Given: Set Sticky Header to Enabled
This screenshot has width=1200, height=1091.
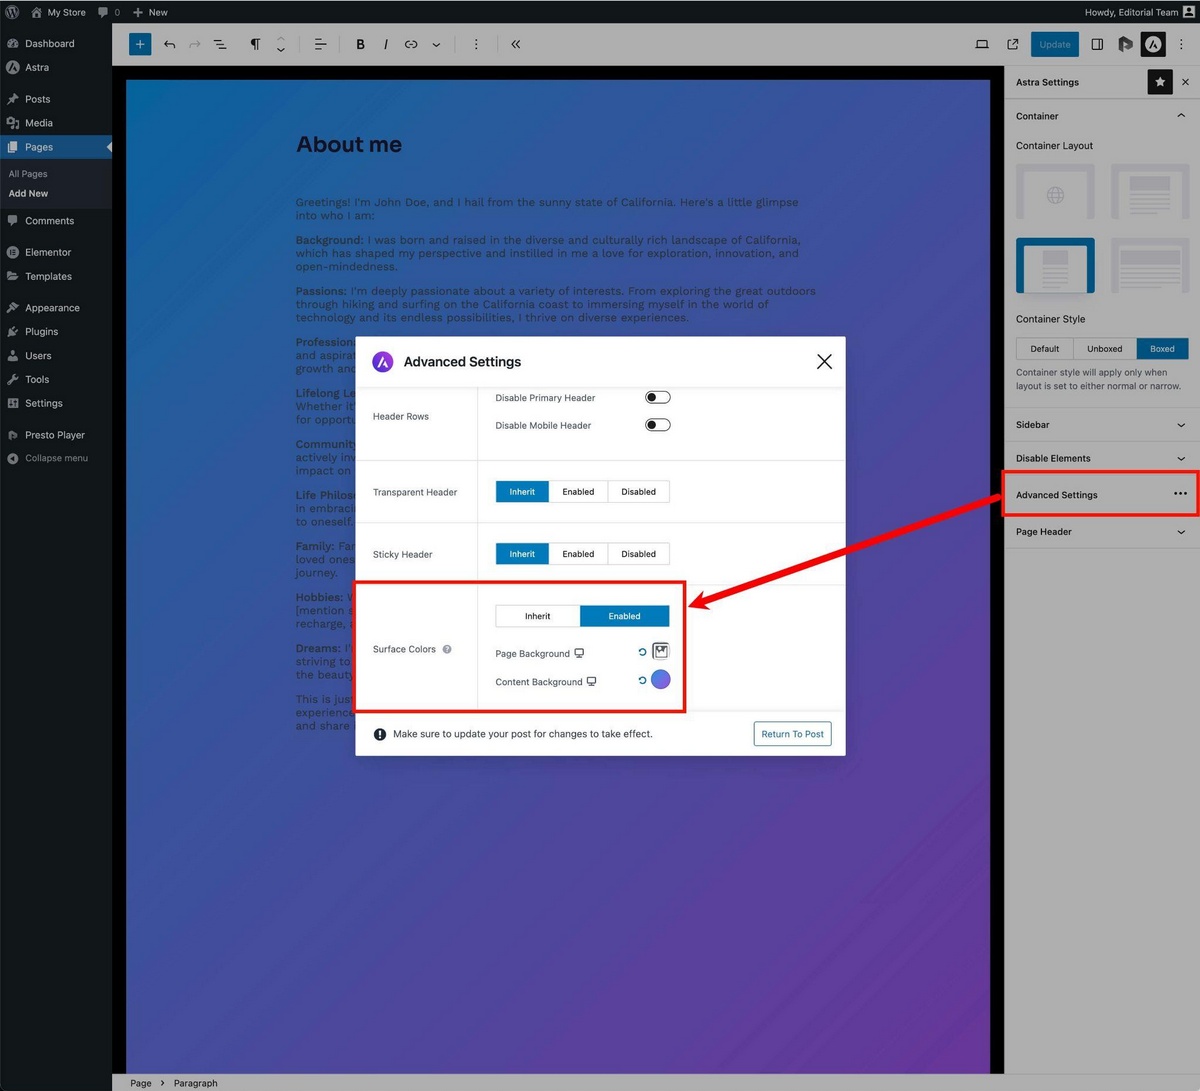Looking at the screenshot, I should (578, 554).
